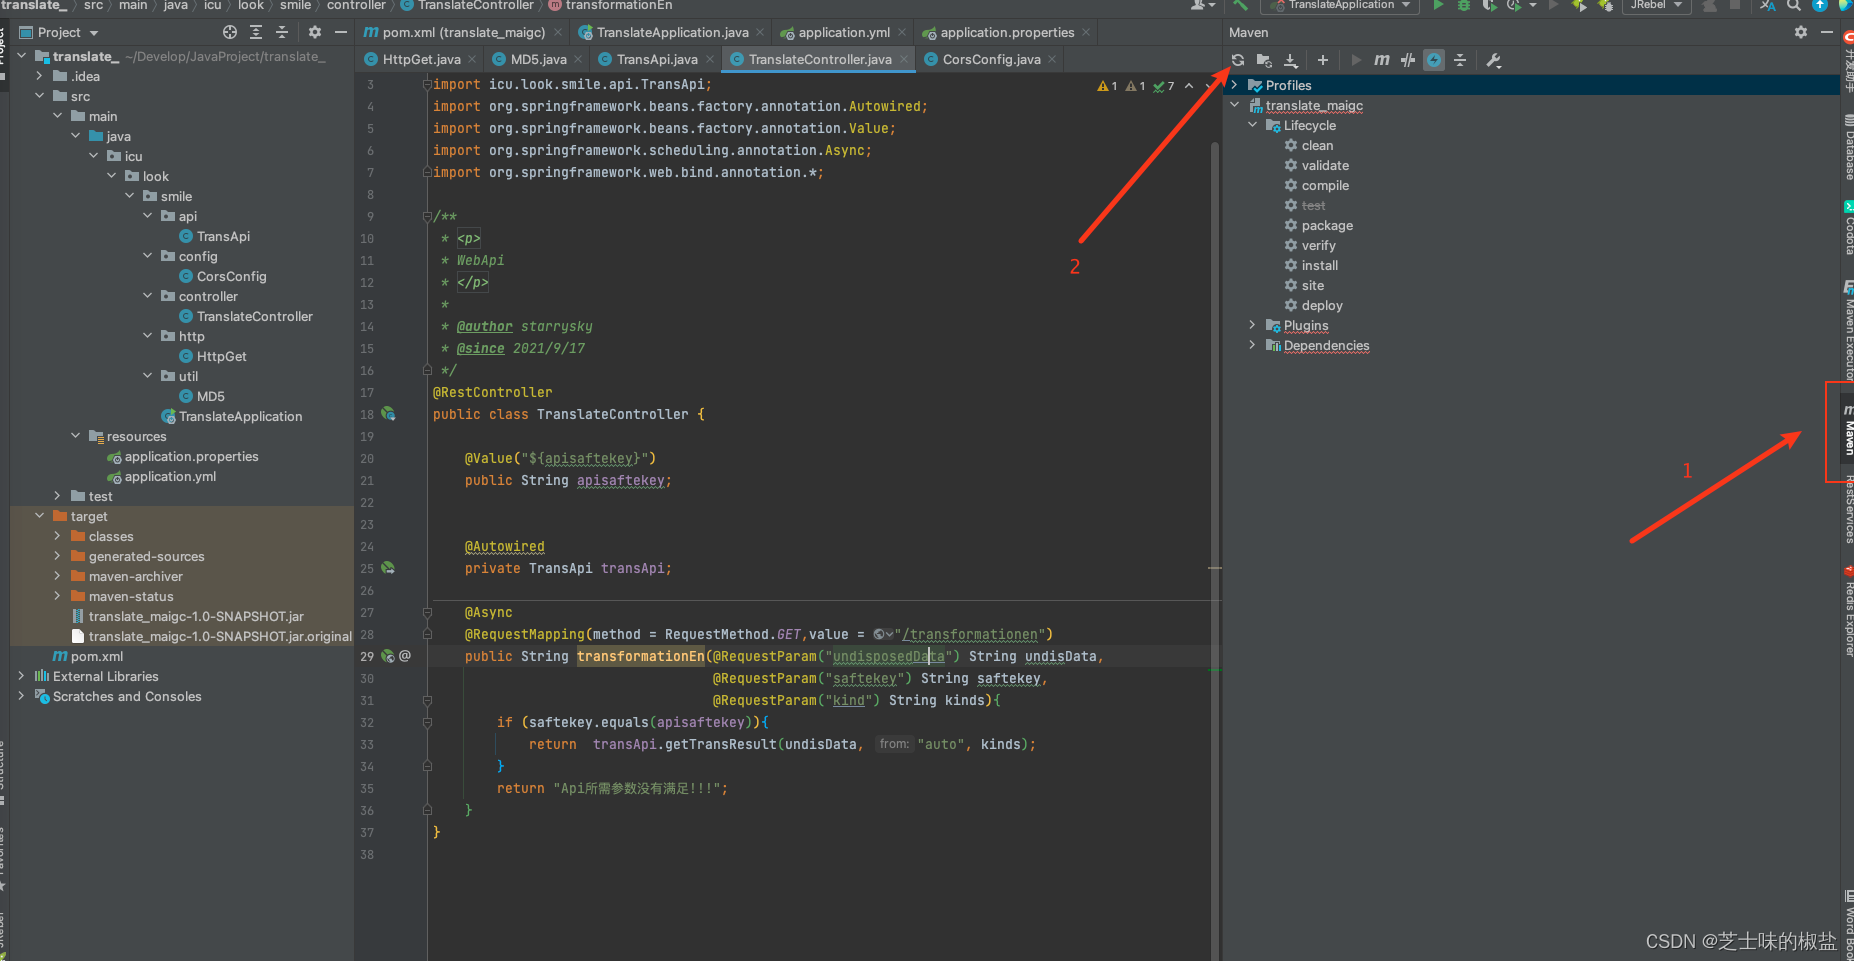The image size is (1854, 961).
Task: Click the @ gutter marker on line 29
Action: tap(405, 656)
